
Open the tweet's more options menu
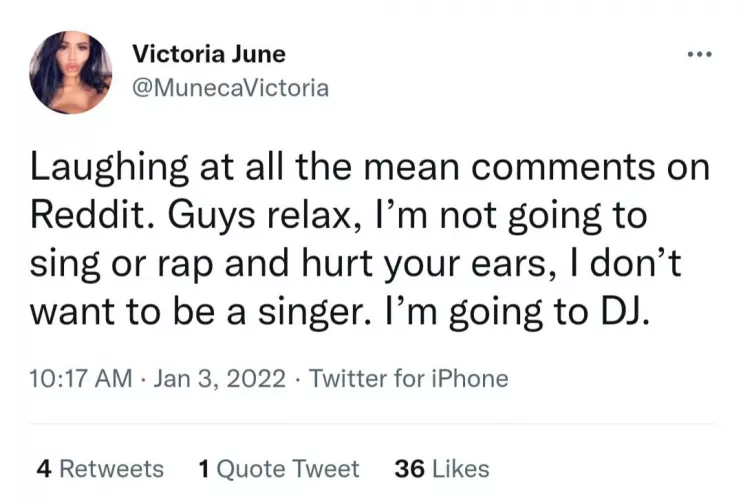click(x=697, y=52)
